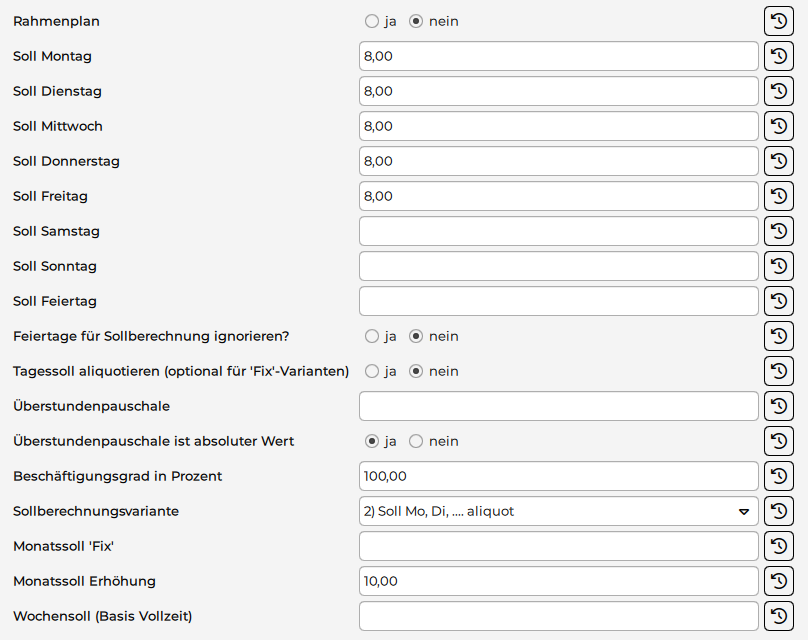The height and width of the screenshot is (640, 808).
Task: View history for Soll Feiertag
Action: click(x=779, y=301)
